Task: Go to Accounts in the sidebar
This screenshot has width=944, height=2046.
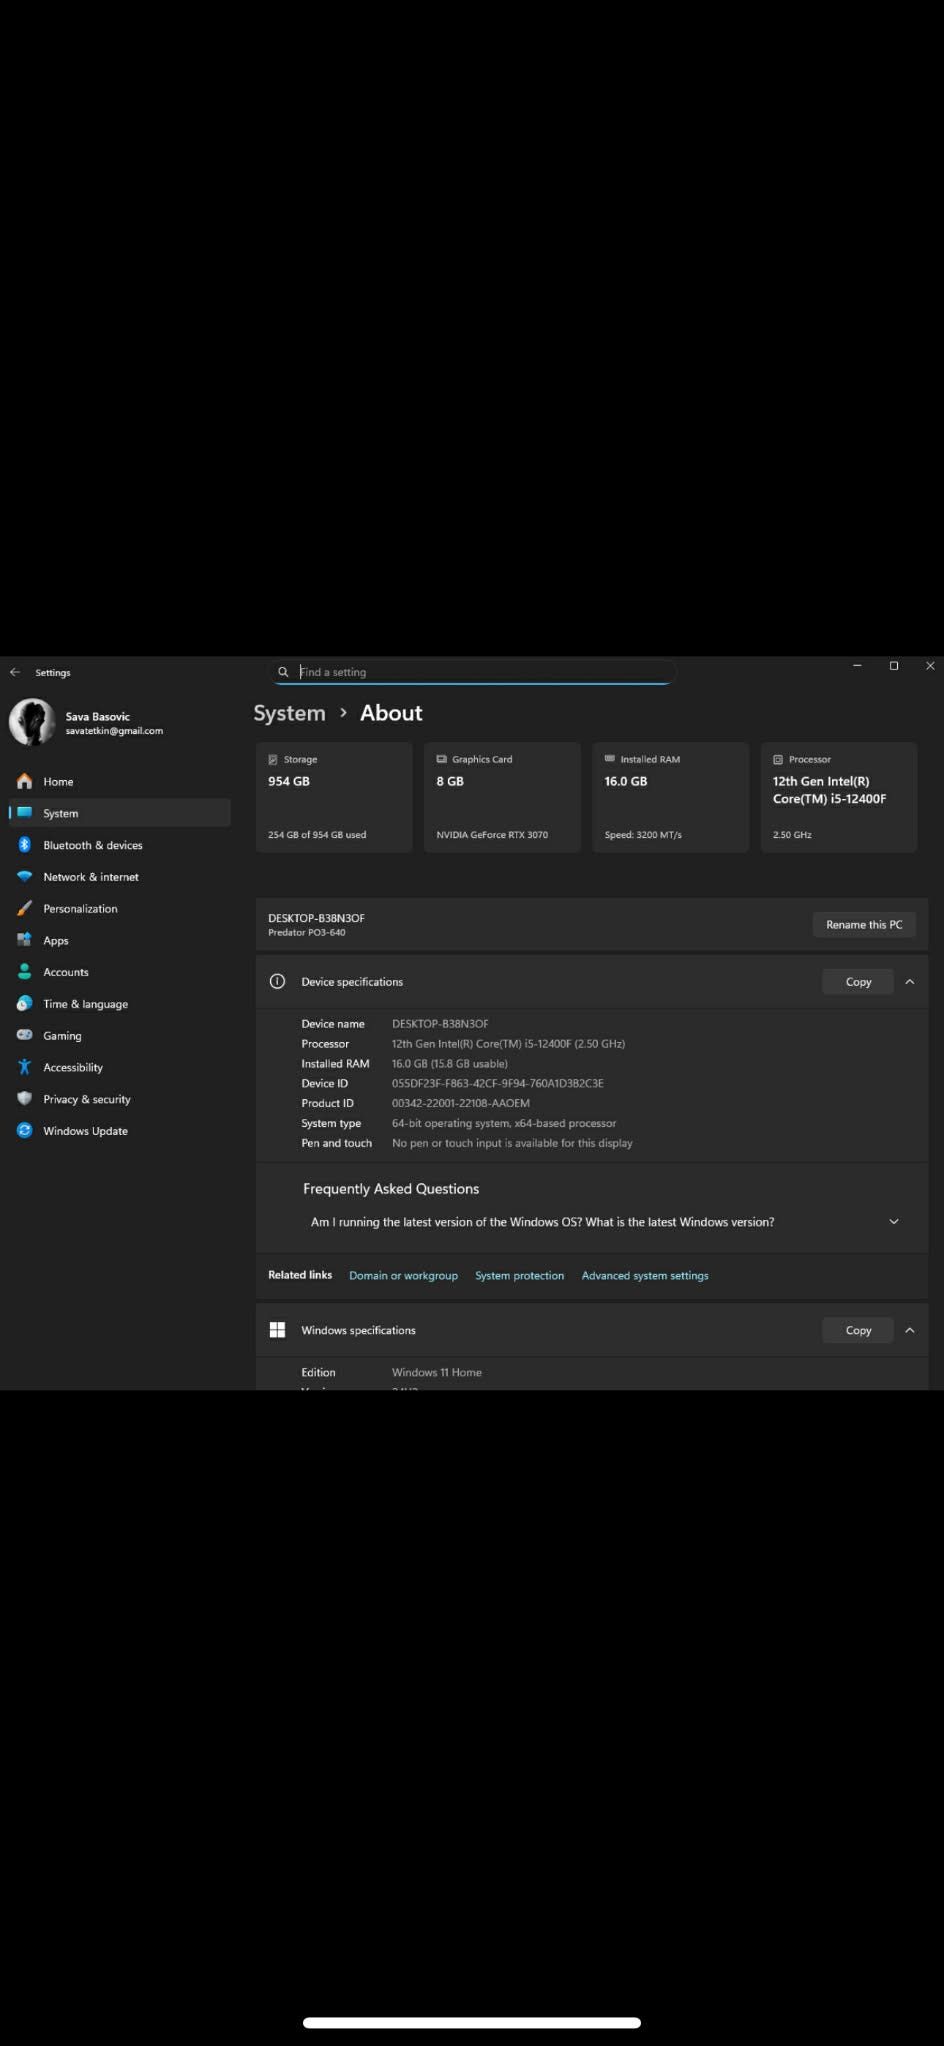Action: tap(66, 972)
